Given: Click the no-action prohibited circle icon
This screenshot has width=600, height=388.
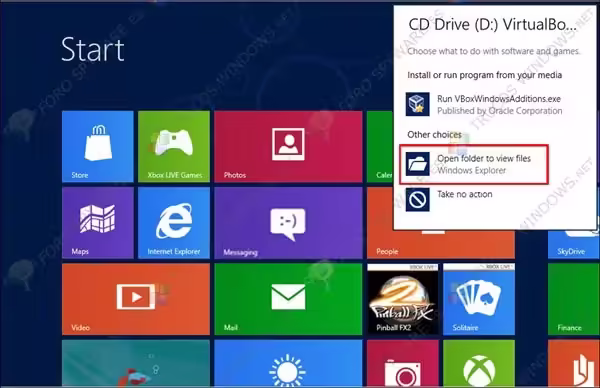Looking at the screenshot, I should pyautogui.click(x=417, y=200).
